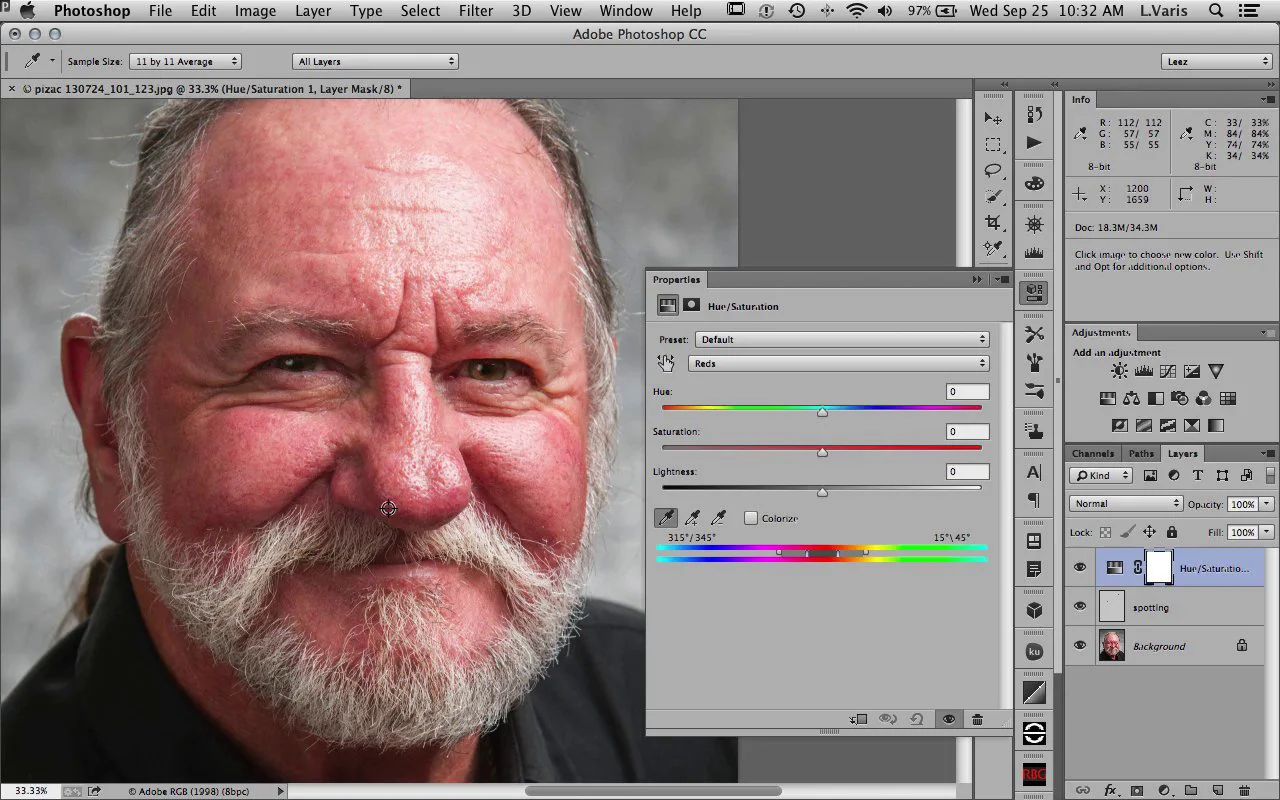Open the Preset dropdown showing Default
Image resolution: width=1280 pixels, height=800 pixels.
[x=842, y=340]
